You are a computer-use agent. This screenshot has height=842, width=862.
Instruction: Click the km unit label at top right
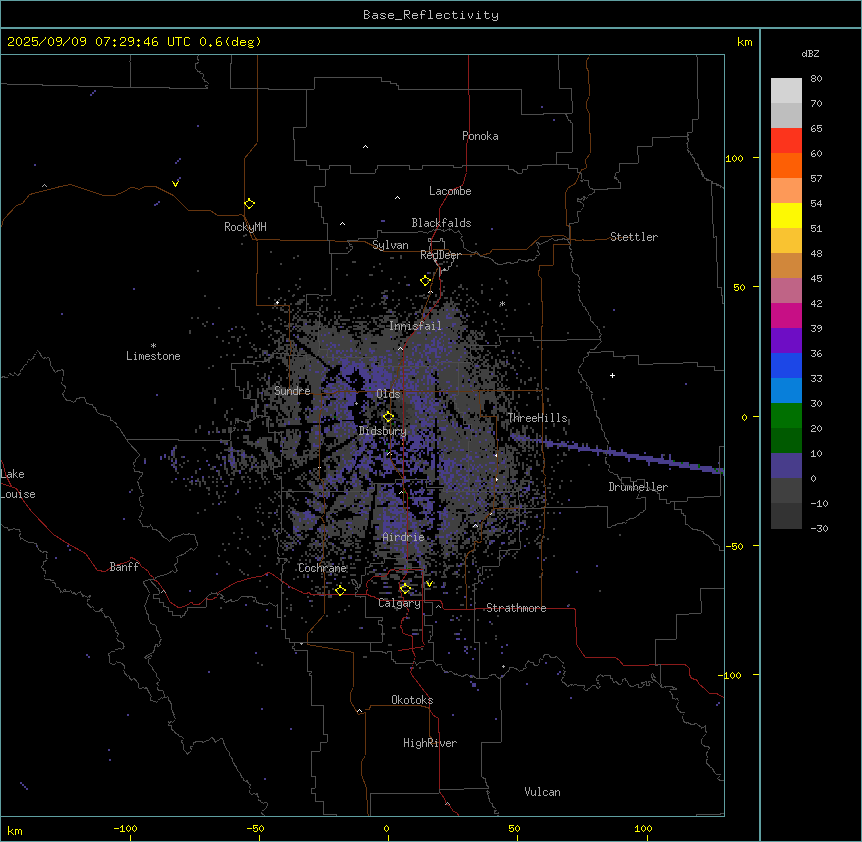pyautogui.click(x=745, y=42)
